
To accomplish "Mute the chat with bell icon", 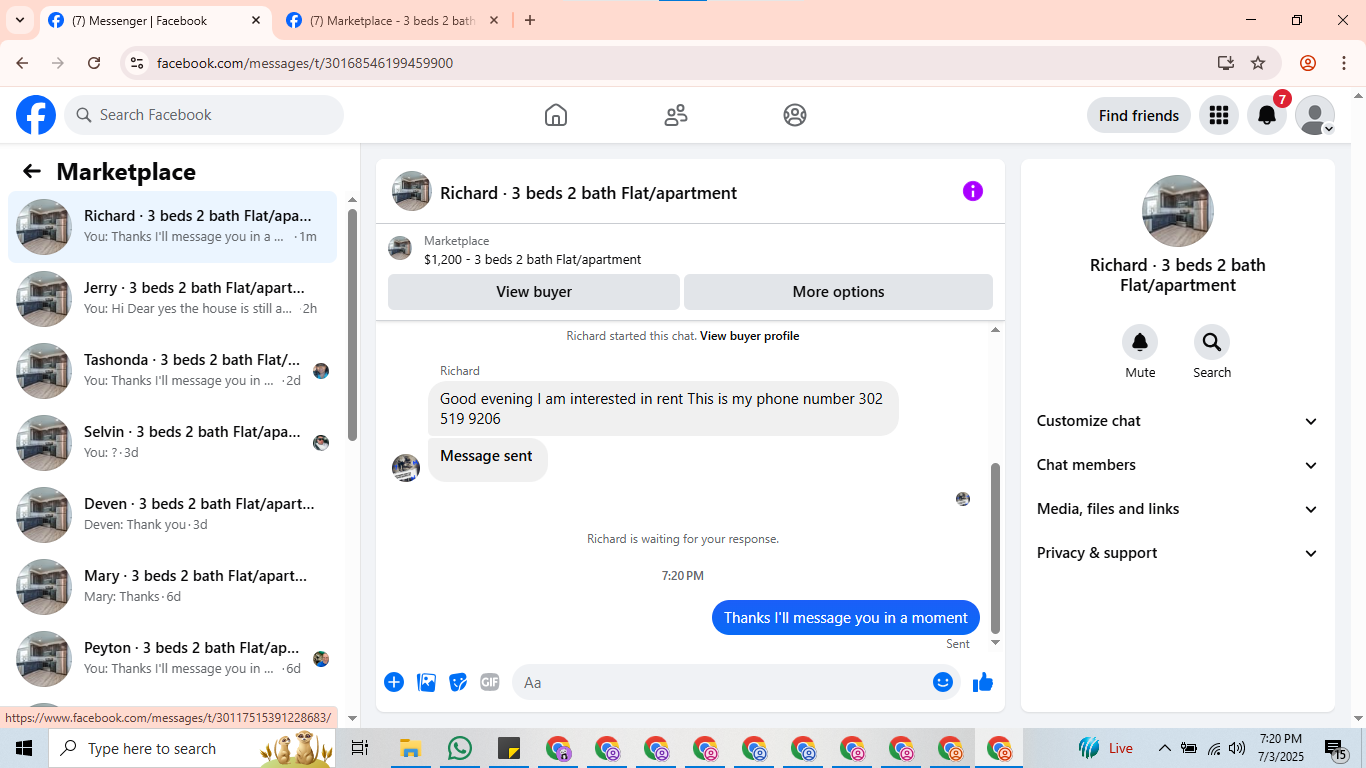I will pyautogui.click(x=1140, y=343).
